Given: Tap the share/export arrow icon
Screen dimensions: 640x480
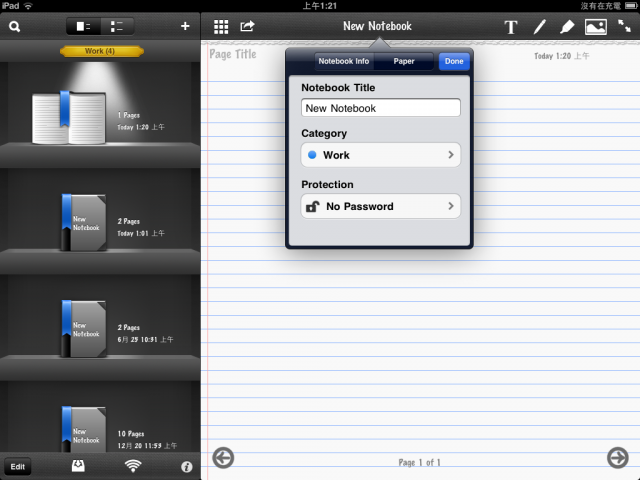Looking at the screenshot, I should point(247,26).
